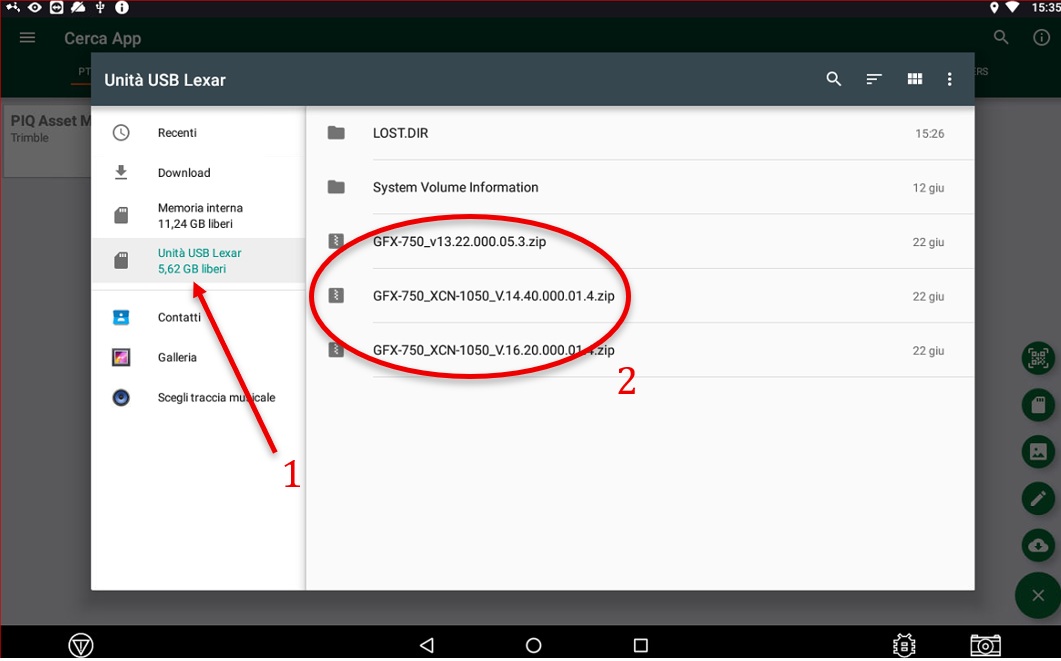
Task: Tap the camera screenshot icon in navigation bar
Action: [985, 645]
